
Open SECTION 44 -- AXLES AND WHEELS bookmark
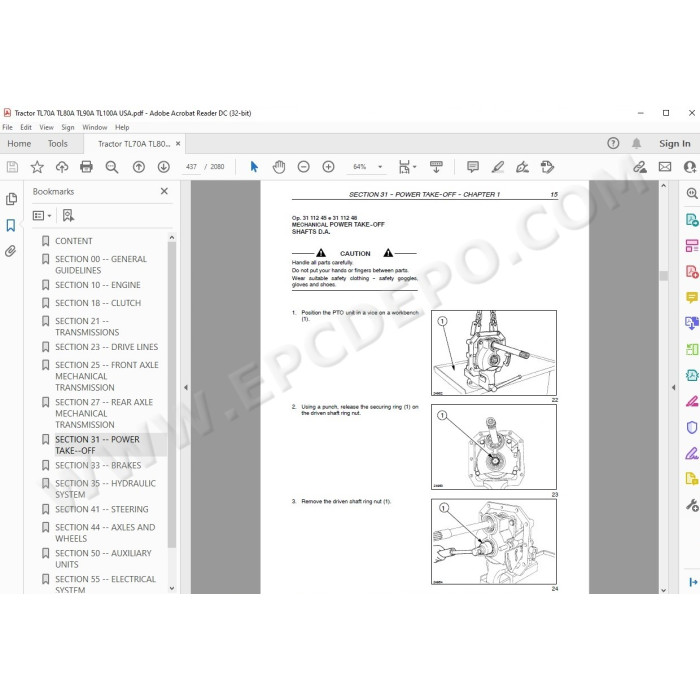(105, 533)
